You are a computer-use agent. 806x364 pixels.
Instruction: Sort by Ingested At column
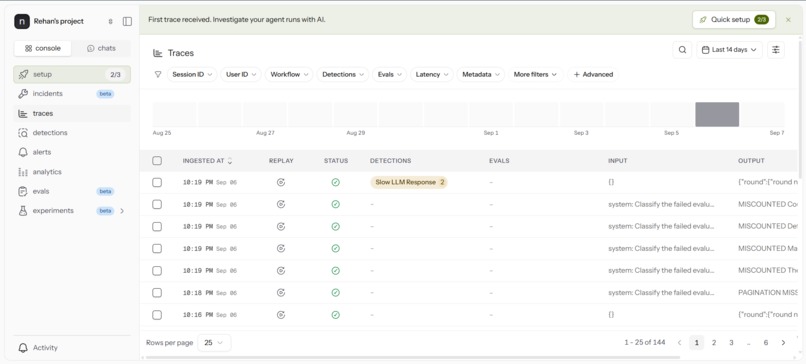tap(207, 161)
